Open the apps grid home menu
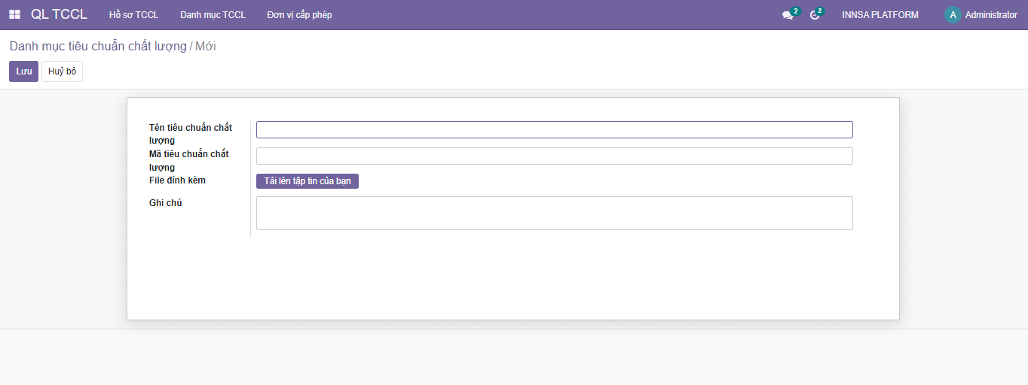Viewport: 1028px width, 385px height. click(x=14, y=14)
